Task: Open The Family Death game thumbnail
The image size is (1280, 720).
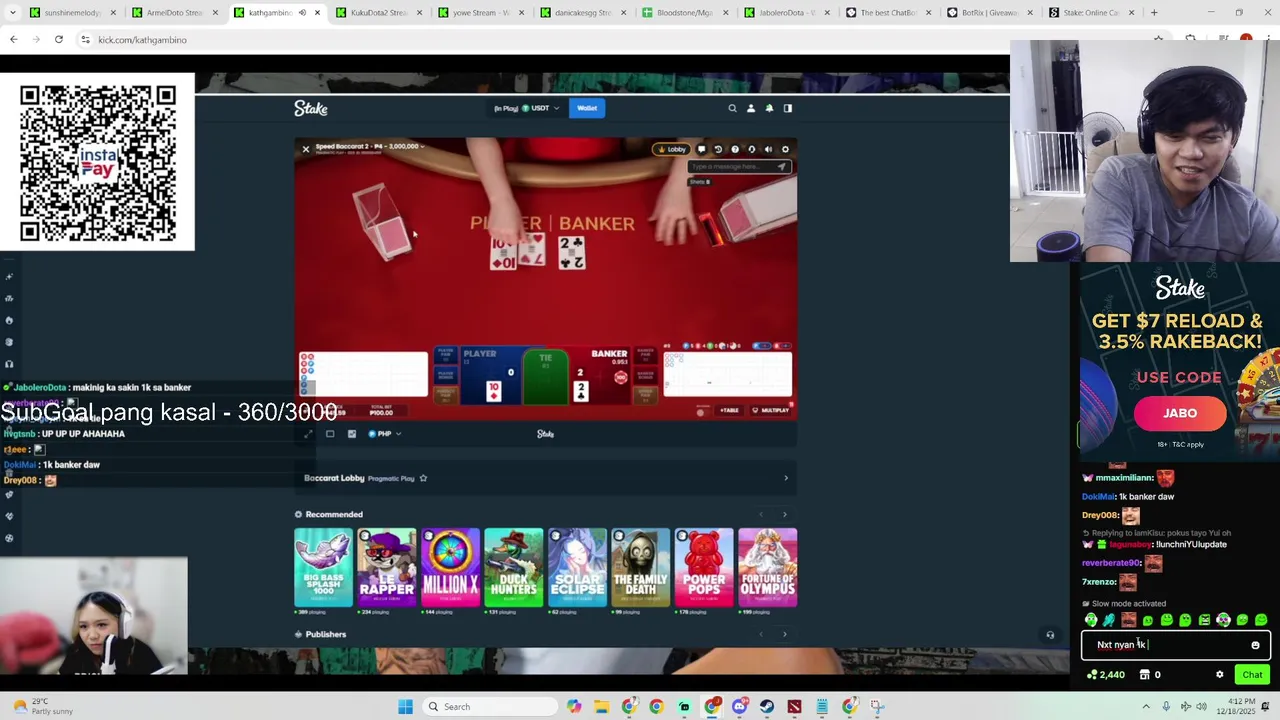Action: (x=641, y=567)
